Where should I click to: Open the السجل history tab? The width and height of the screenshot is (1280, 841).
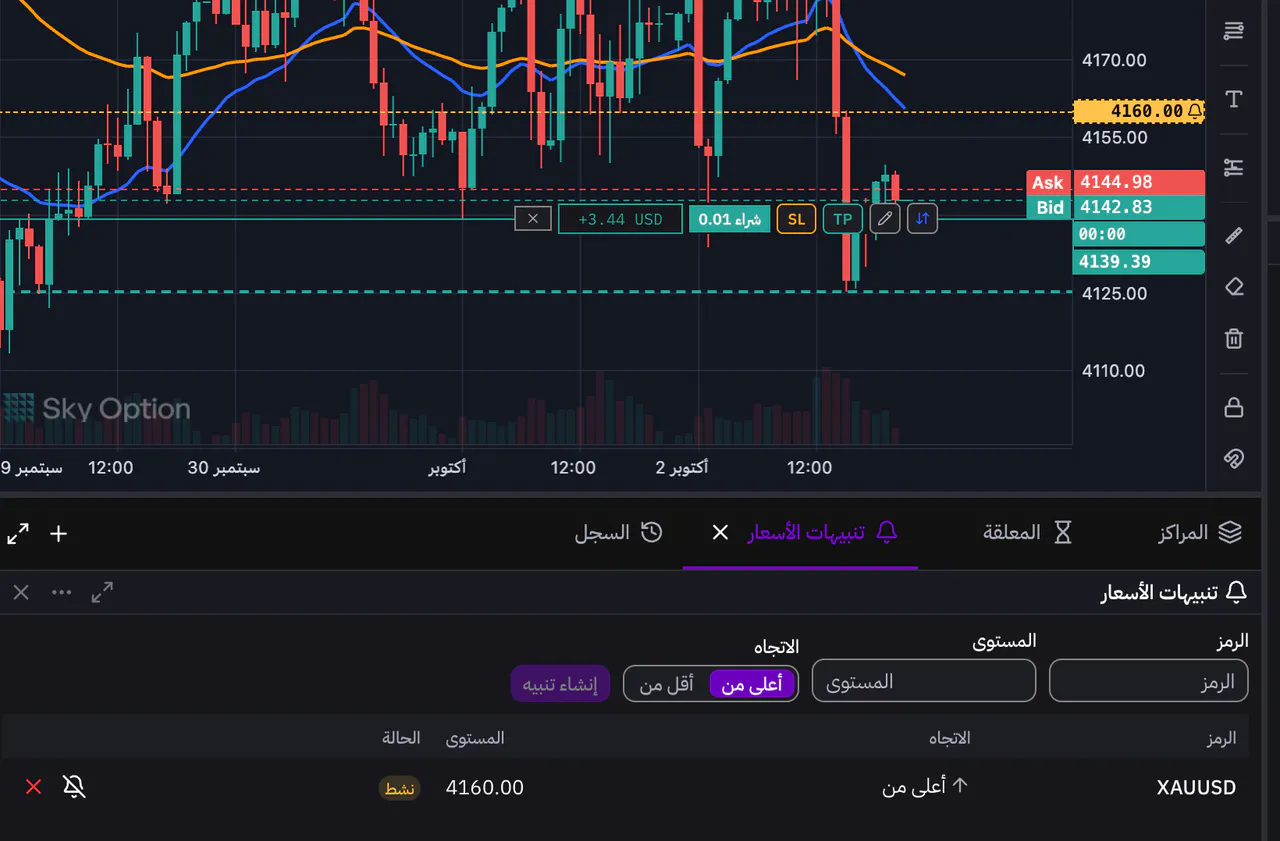(x=618, y=532)
